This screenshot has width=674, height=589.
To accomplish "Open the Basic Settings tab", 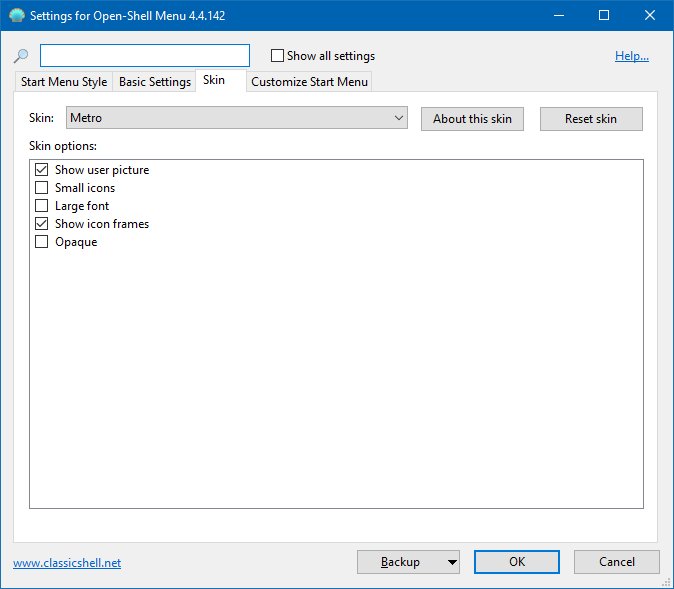I will 155,82.
